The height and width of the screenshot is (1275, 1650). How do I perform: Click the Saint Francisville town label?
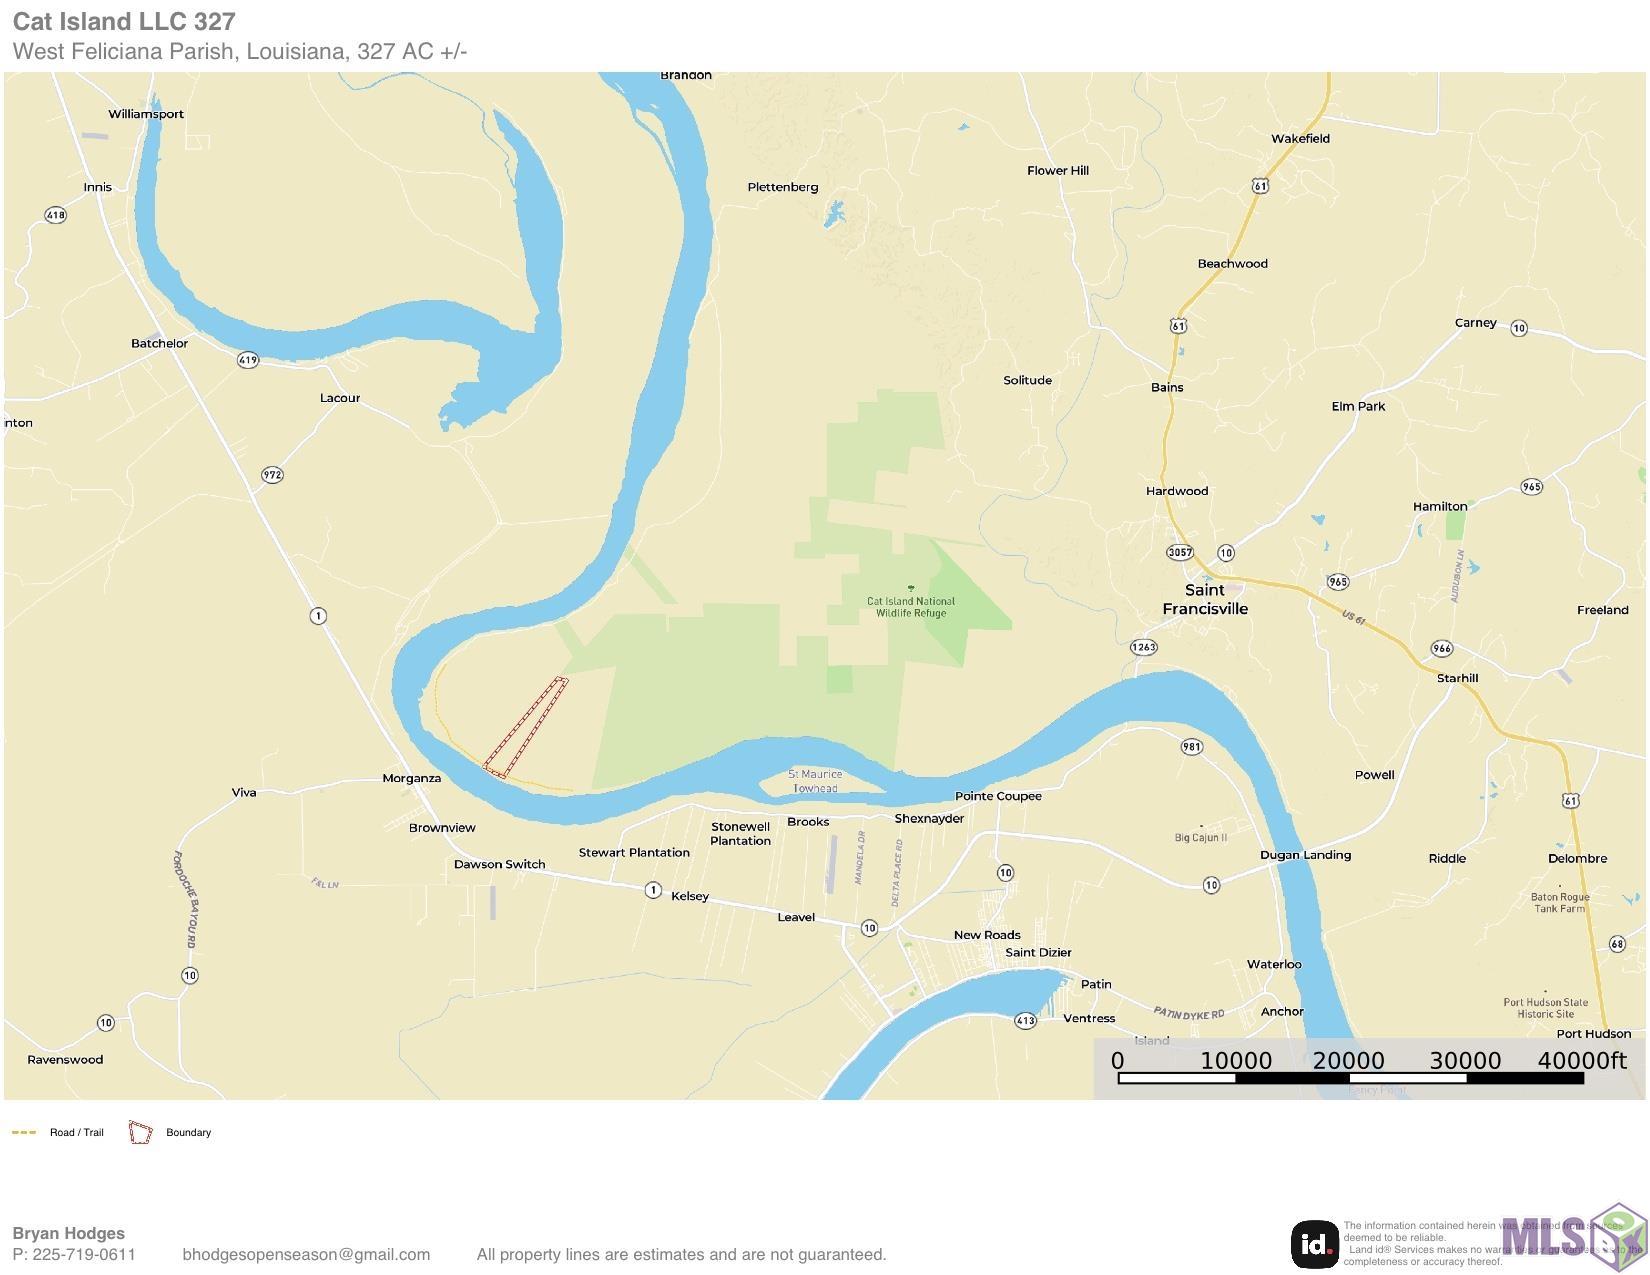tap(1205, 599)
